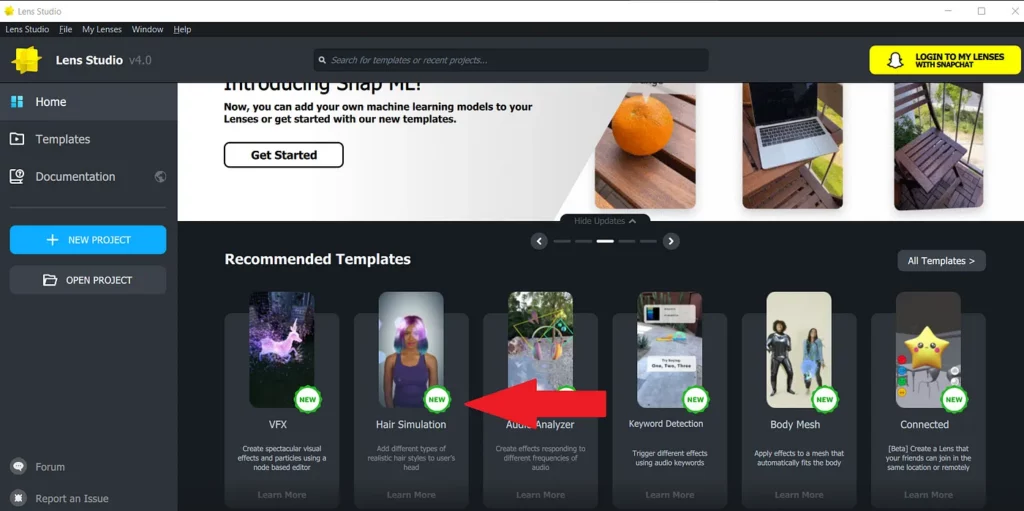
Task: Click the globe icon next to Documentation
Action: pyautogui.click(x=160, y=176)
